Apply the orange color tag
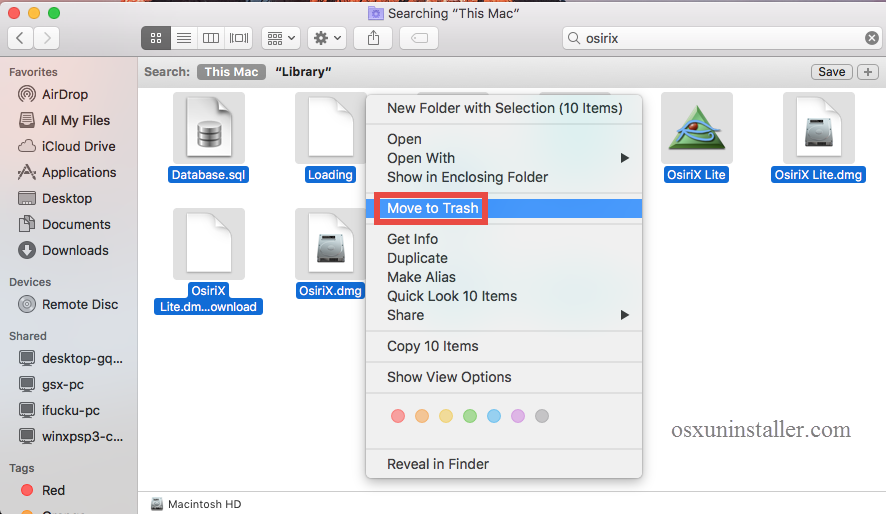Viewport: 886px width, 514px height. 422,416
